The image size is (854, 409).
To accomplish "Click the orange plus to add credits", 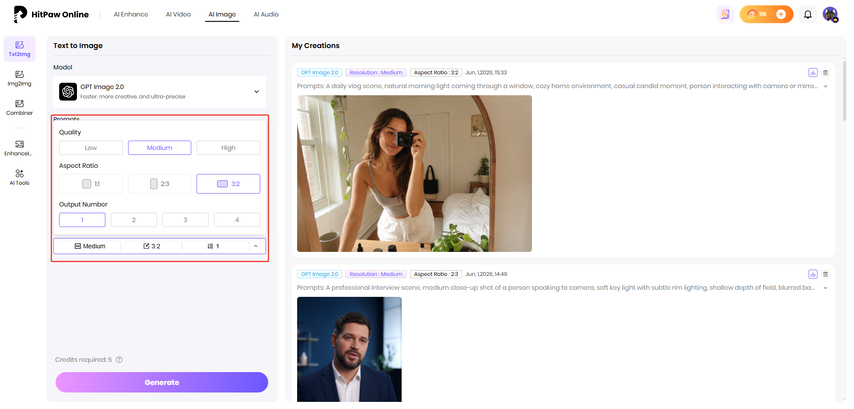I will pos(780,15).
